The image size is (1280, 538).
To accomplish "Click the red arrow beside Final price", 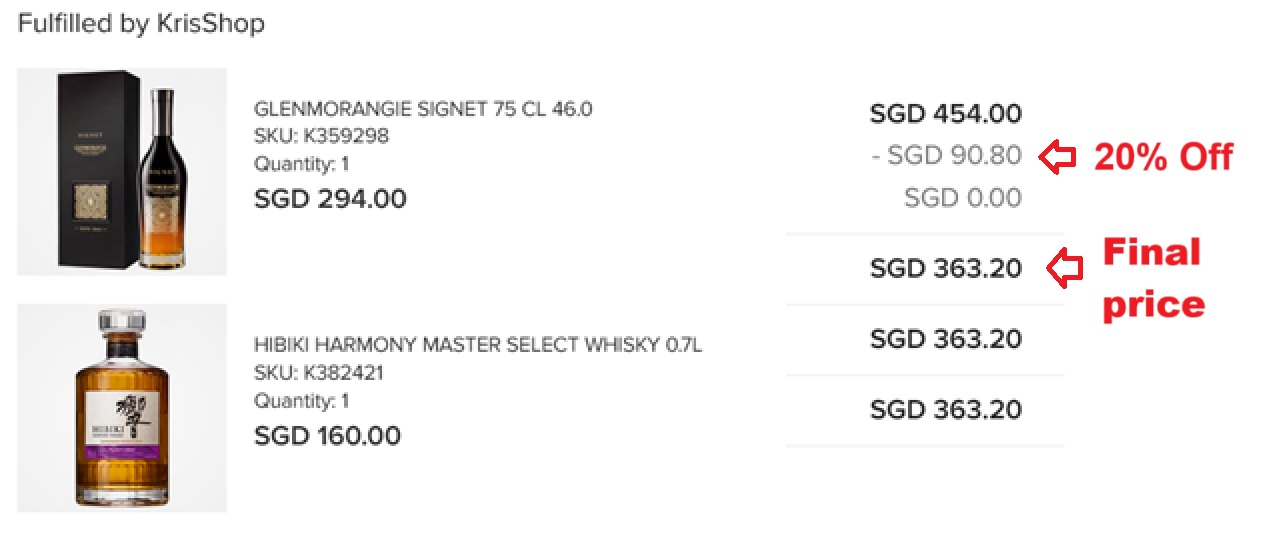I will (x=1065, y=267).
